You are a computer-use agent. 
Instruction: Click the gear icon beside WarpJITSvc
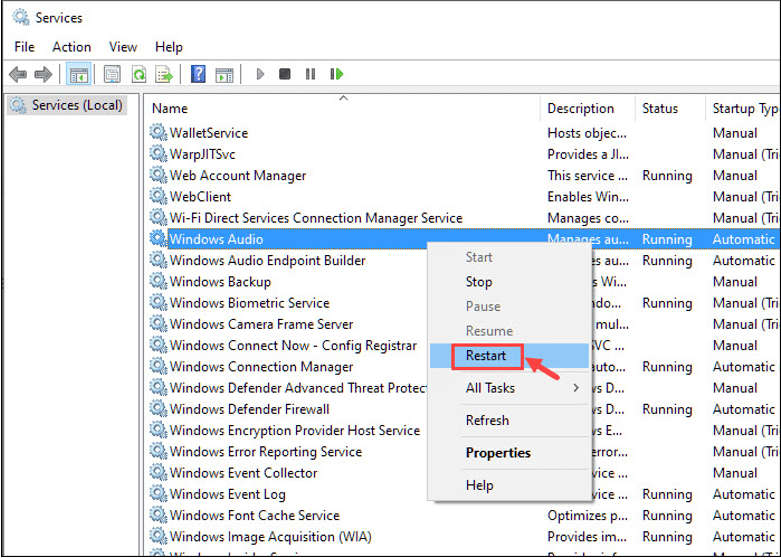pos(158,153)
